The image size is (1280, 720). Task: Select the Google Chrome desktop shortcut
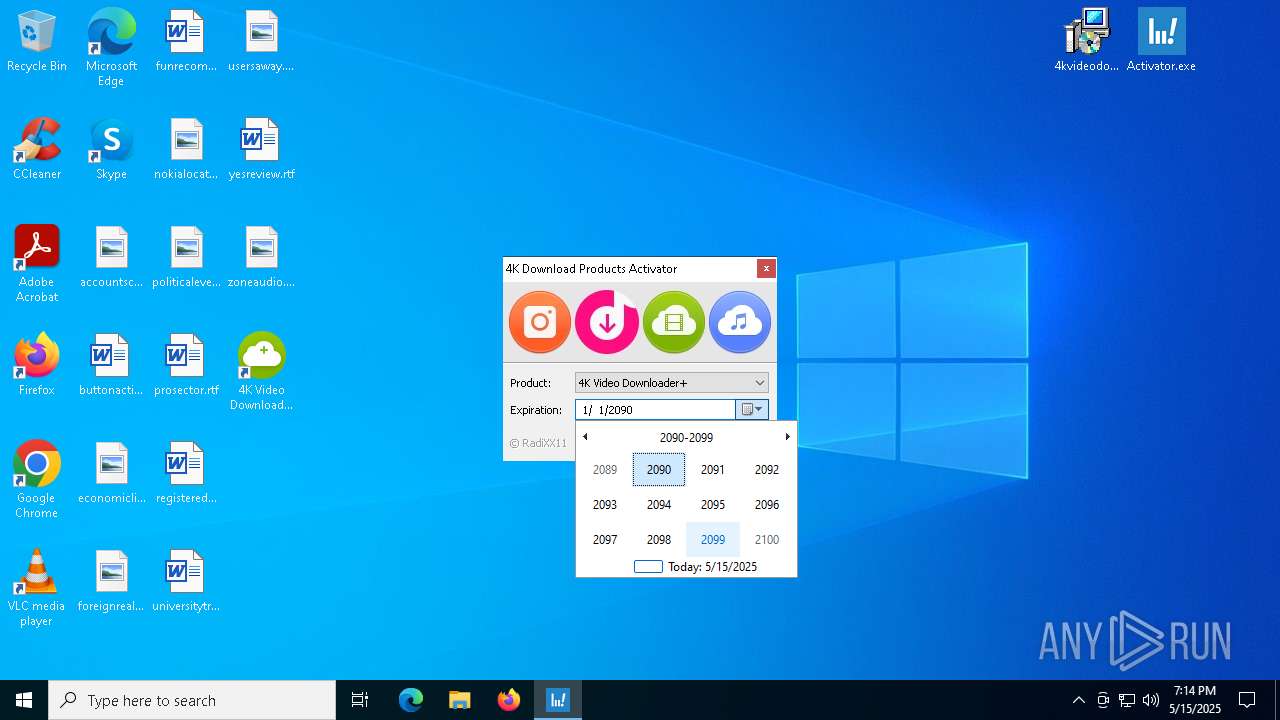pyautogui.click(x=37, y=480)
